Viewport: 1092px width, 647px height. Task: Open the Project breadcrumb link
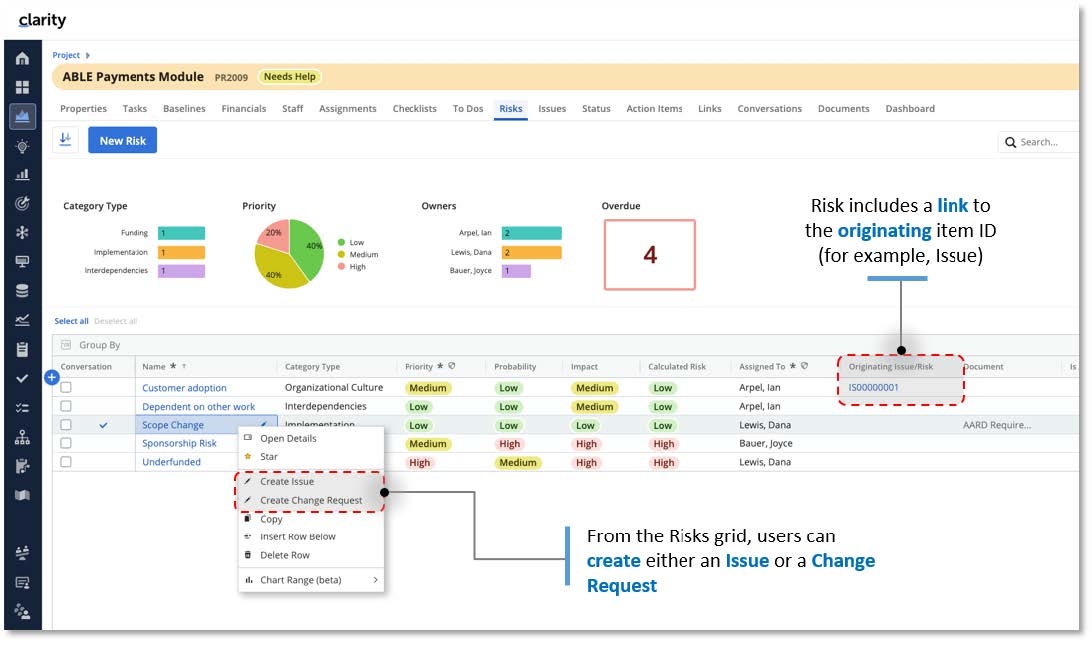(x=66, y=55)
